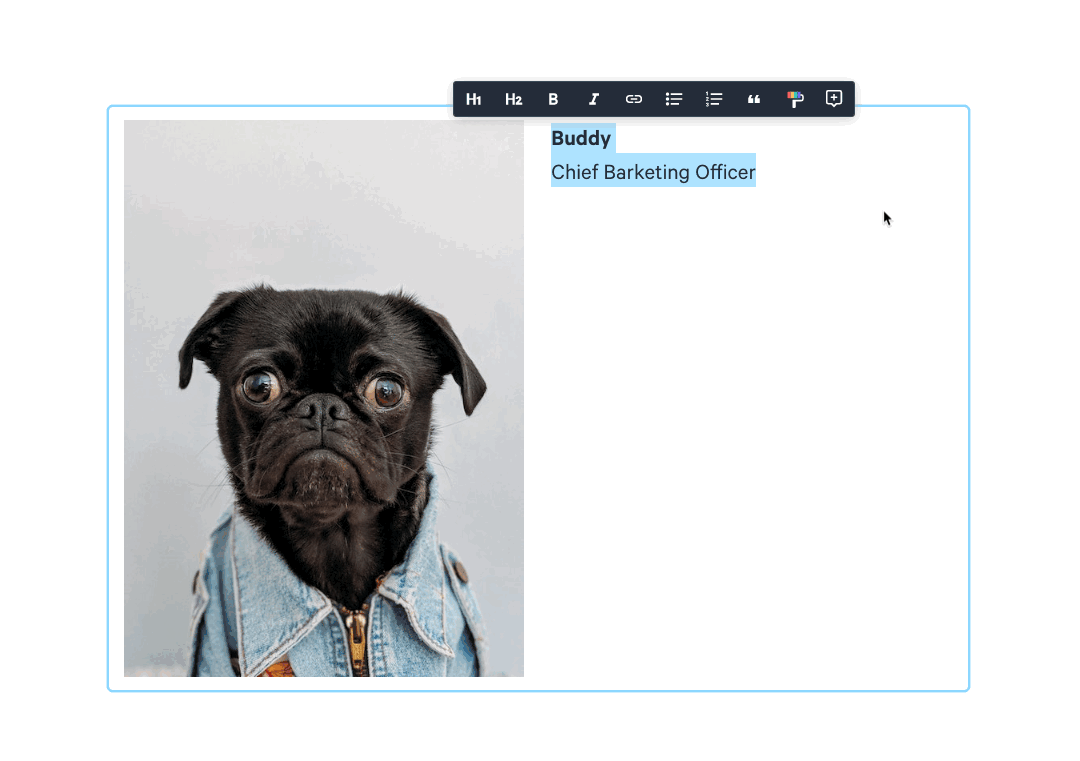Apply bulleted list formatting
Image resolution: width=1080 pixels, height=761 pixels.
pyautogui.click(x=674, y=99)
